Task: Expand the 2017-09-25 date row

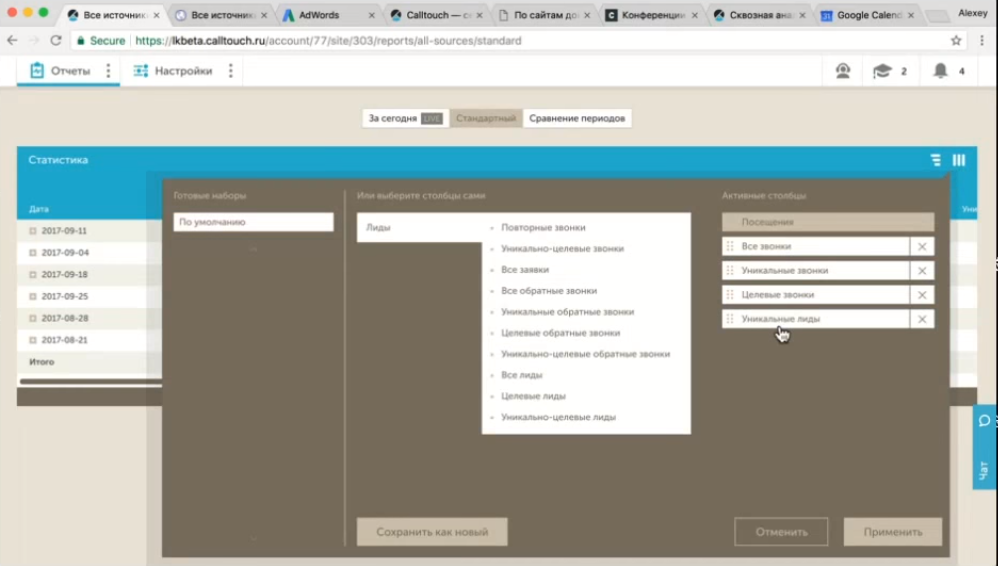Action: [32, 296]
